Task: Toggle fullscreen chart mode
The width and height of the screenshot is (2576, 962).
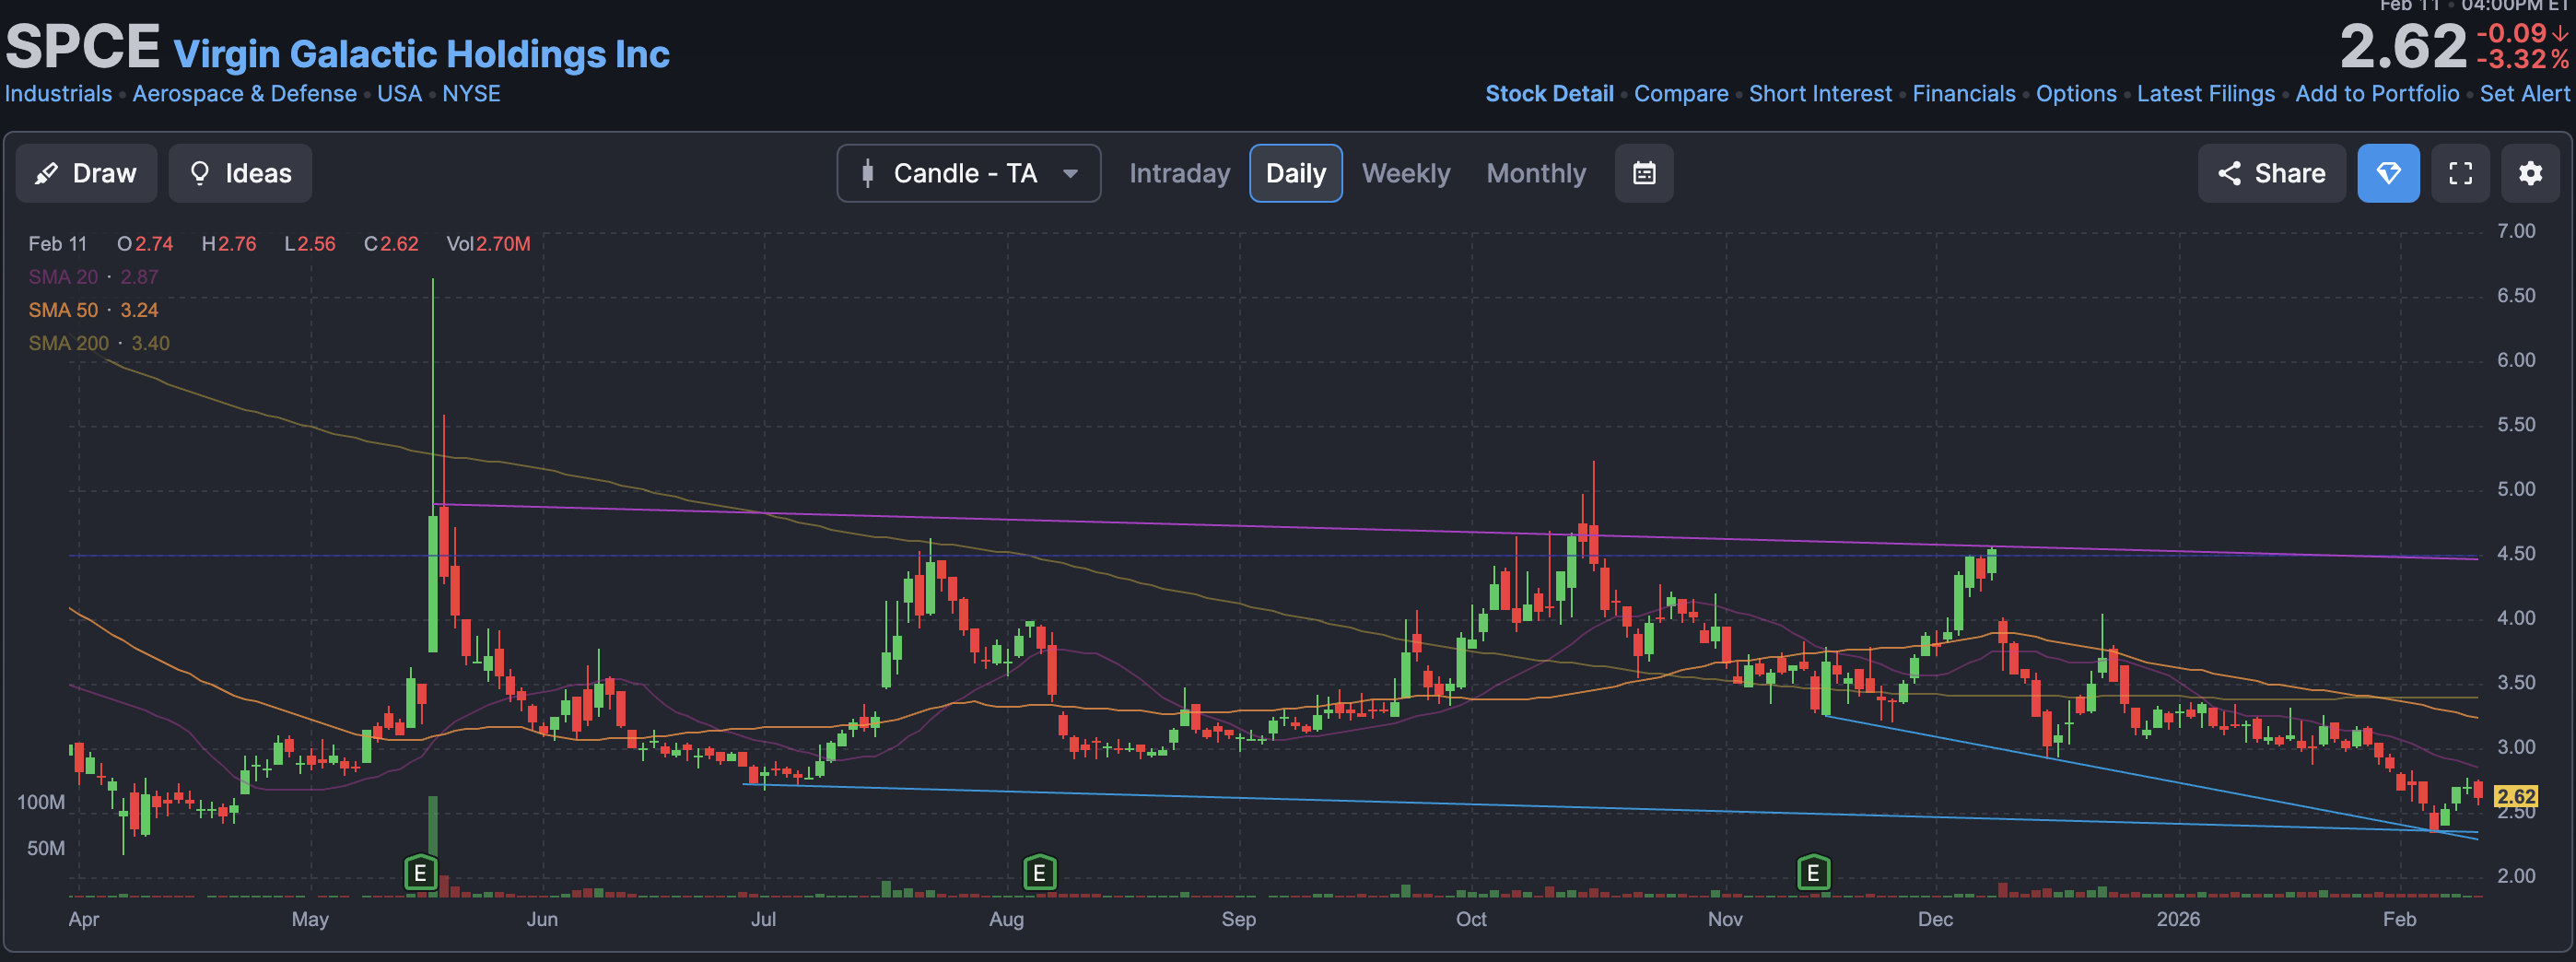Action: point(2460,173)
